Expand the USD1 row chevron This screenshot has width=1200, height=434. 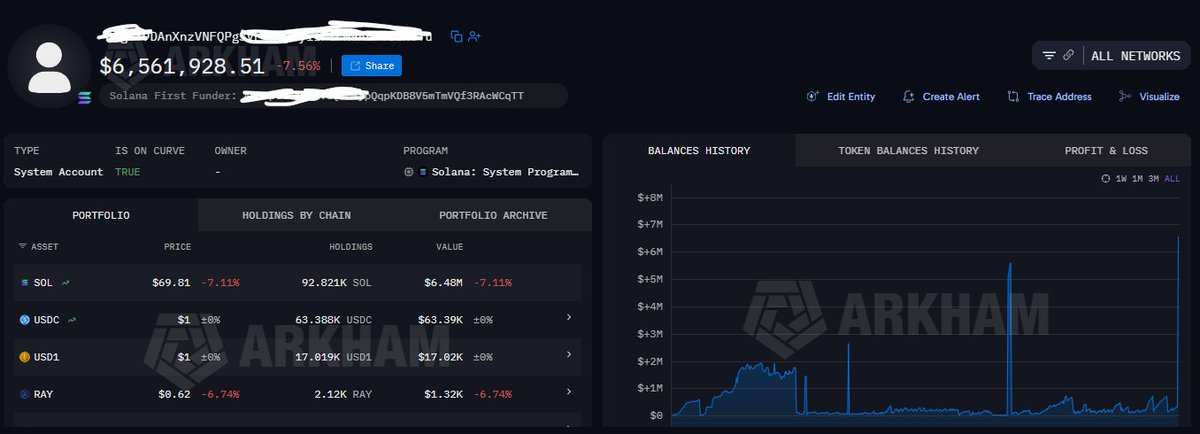[569, 354]
